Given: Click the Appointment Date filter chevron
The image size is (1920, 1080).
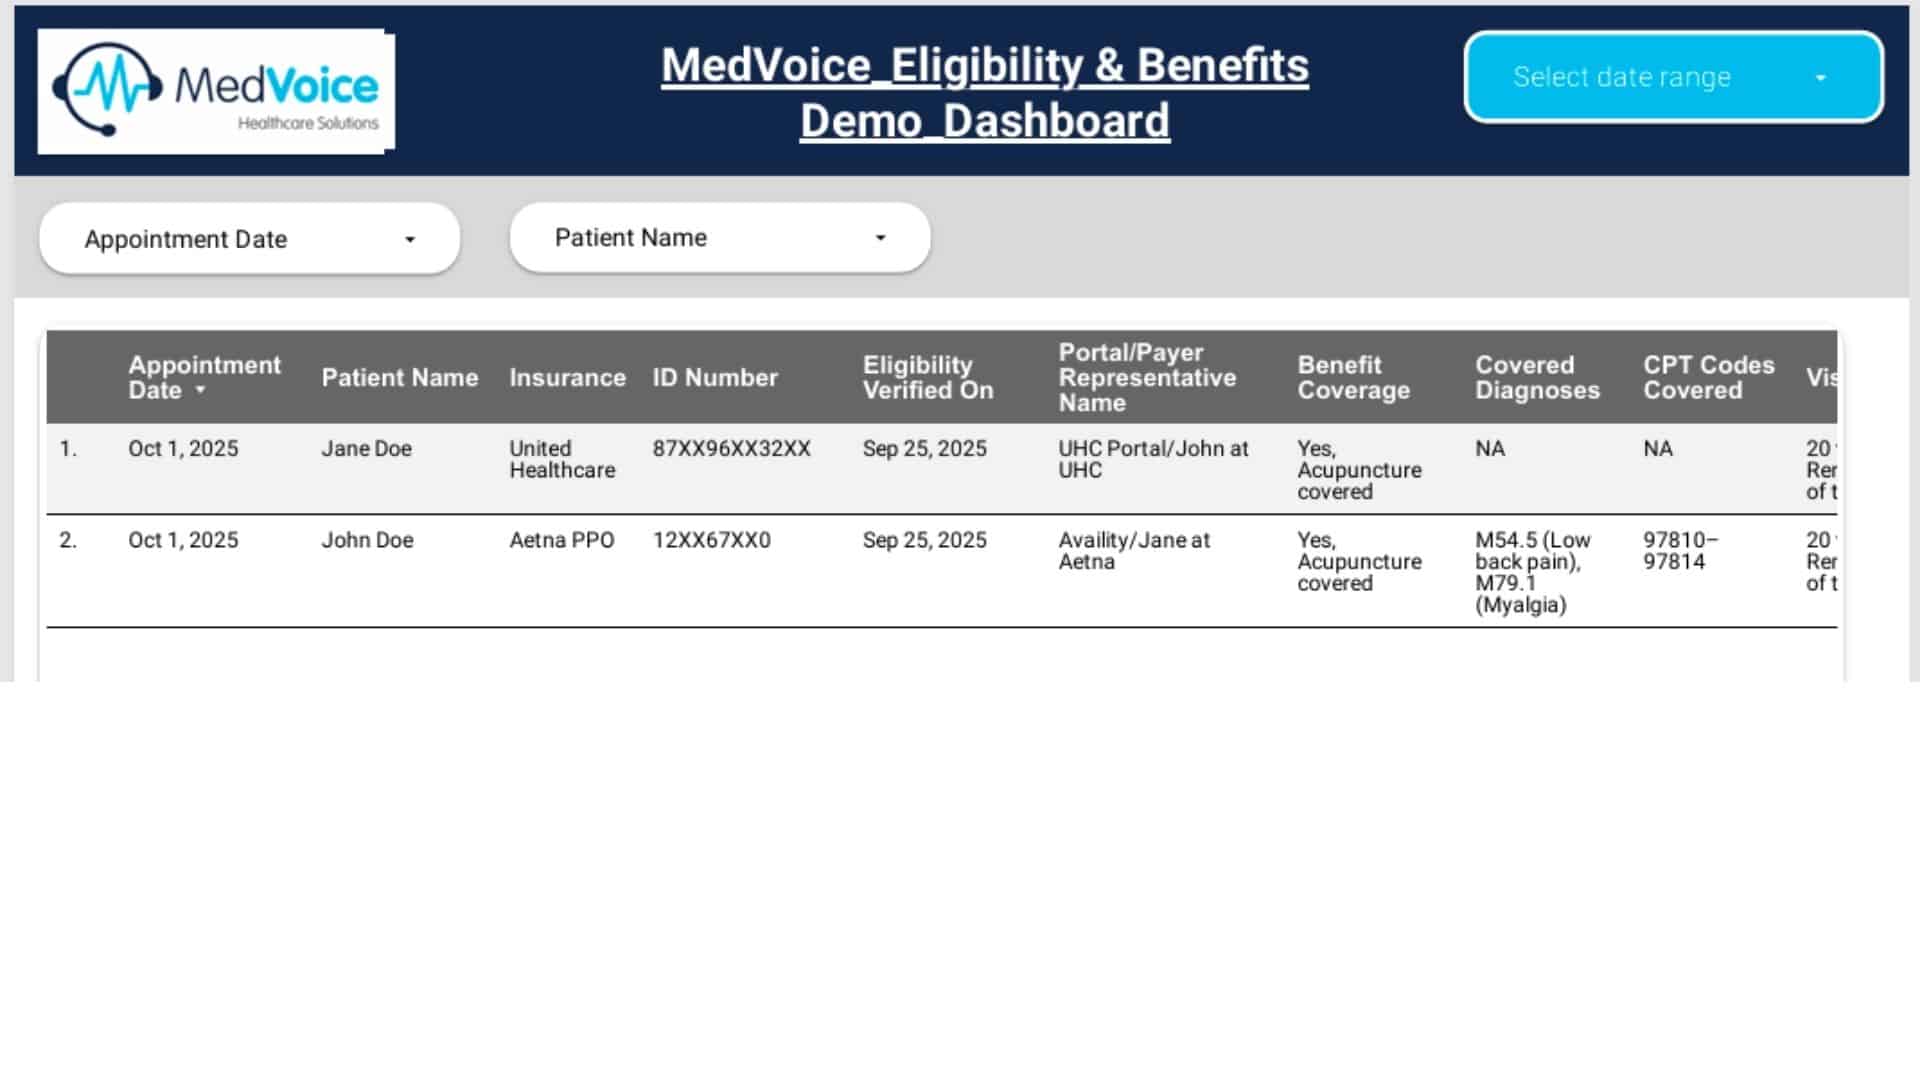Looking at the screenshot, I should point(410,239).
